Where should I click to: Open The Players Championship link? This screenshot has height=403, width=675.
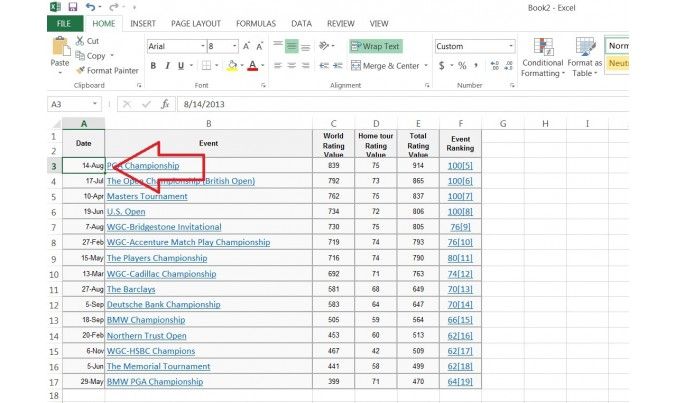157,258
